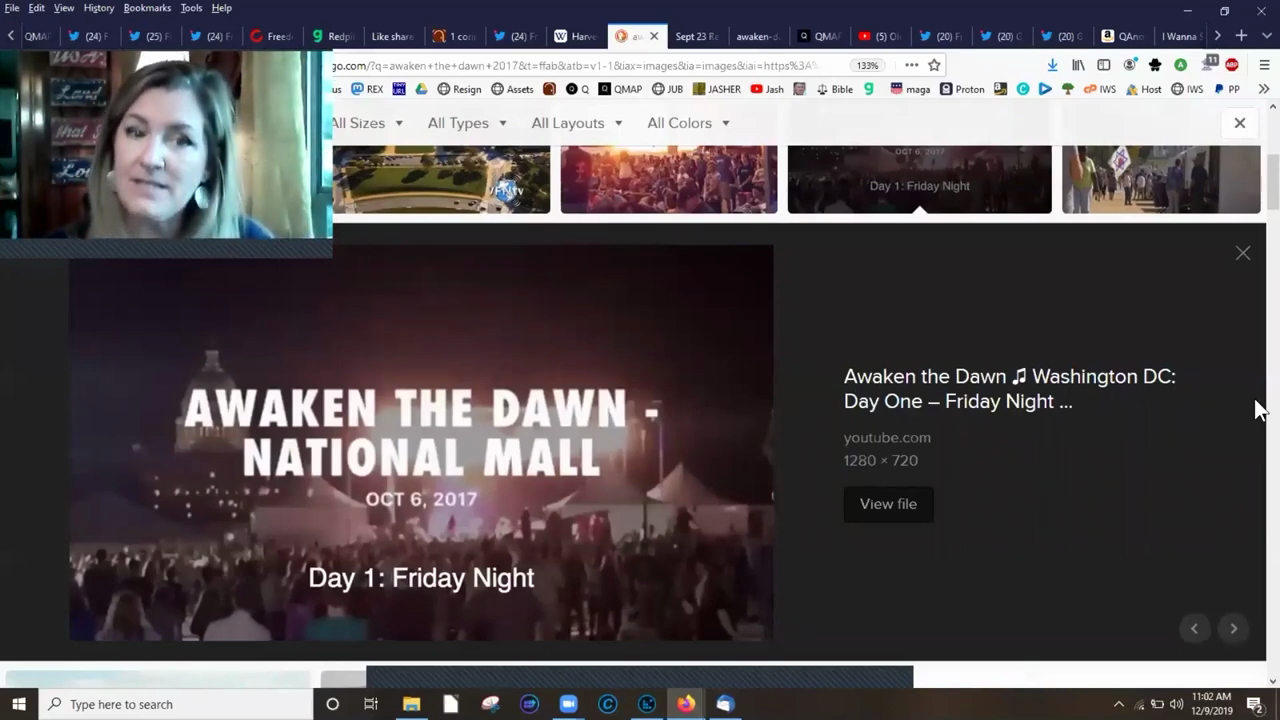Close the image detail panel

1242,253
